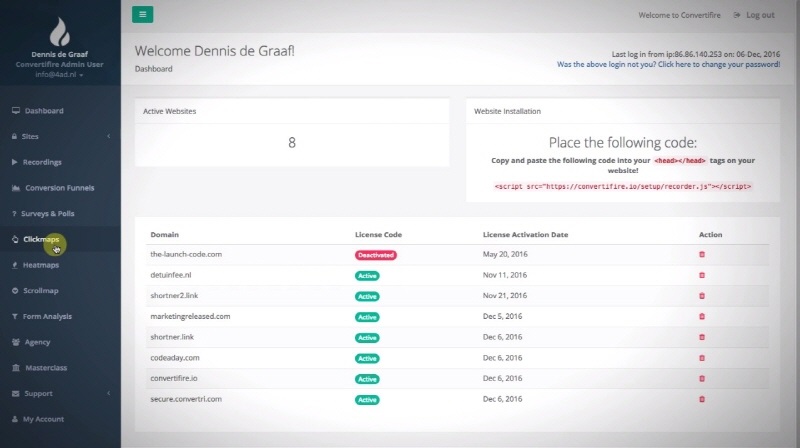Click the recorder.js script code snippet
Image resolution: width=800 pixels, height=448 pixels.
[x=622, y=186]
